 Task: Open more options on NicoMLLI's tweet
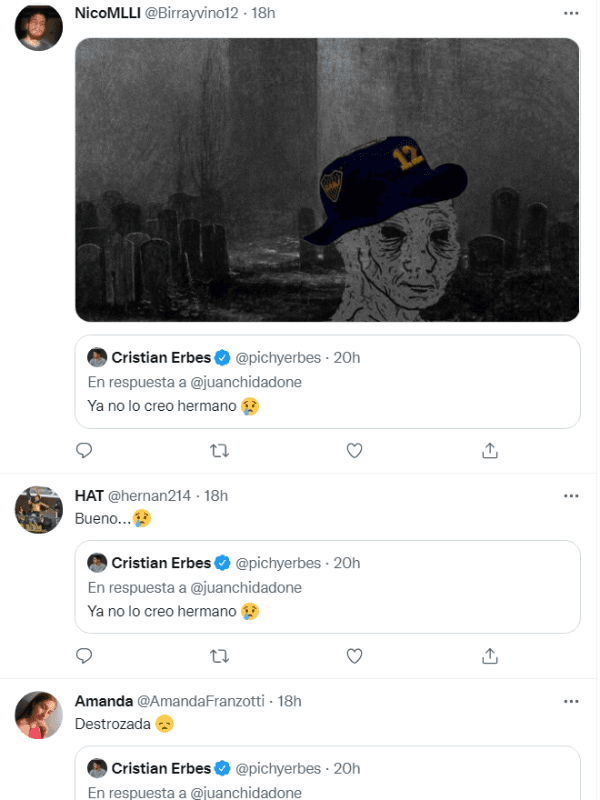tap(571, 13)
